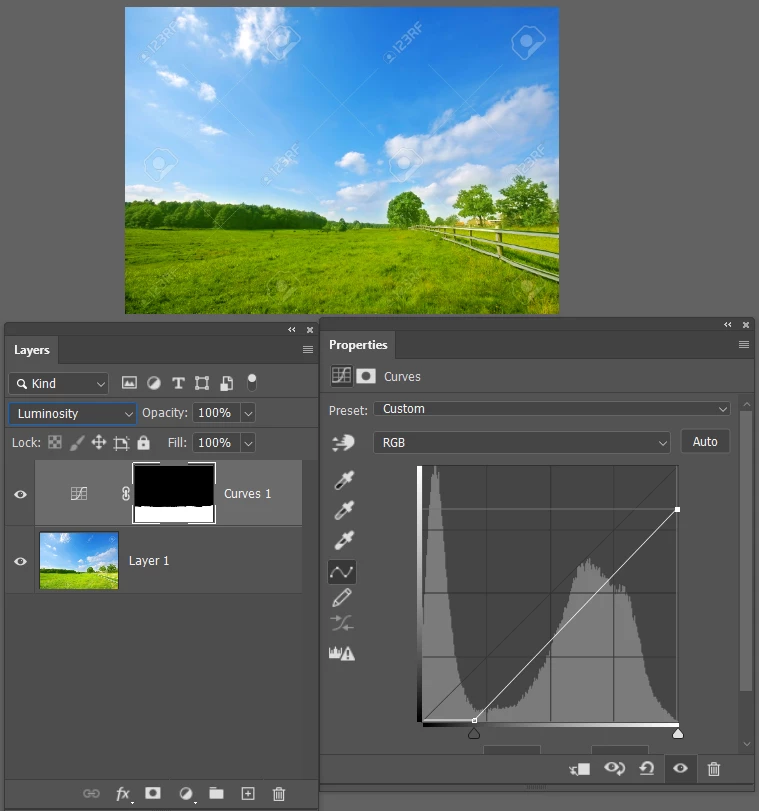Open the Preset Custom dropdown
This screenshot has height=811, width=759.
[x=552, y=409]
